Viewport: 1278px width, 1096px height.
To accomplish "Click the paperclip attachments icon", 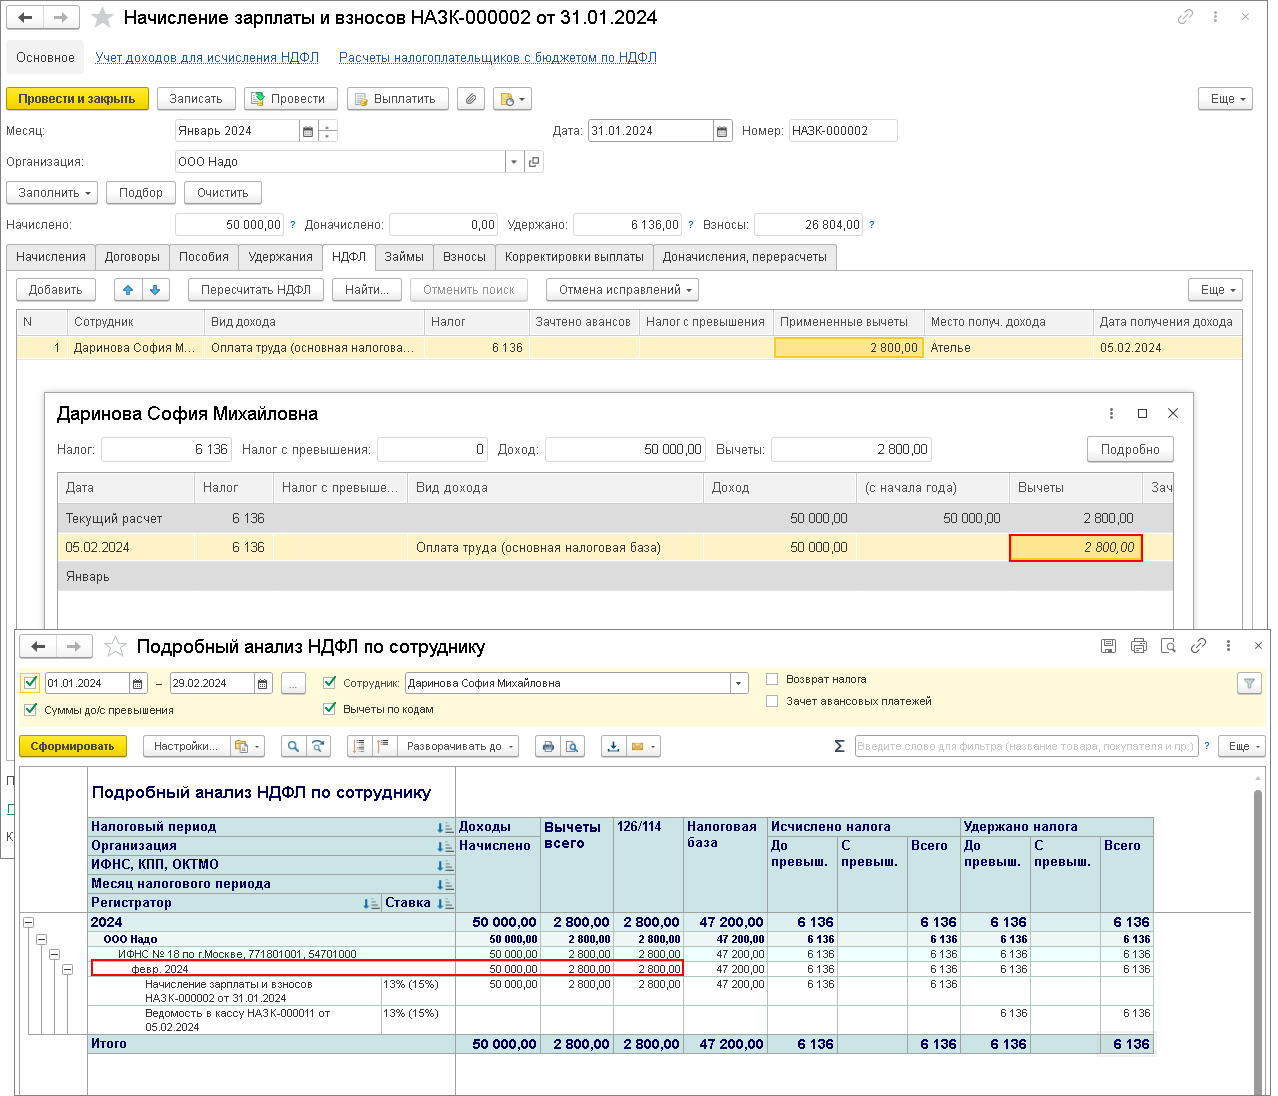I will click(471, 99).
